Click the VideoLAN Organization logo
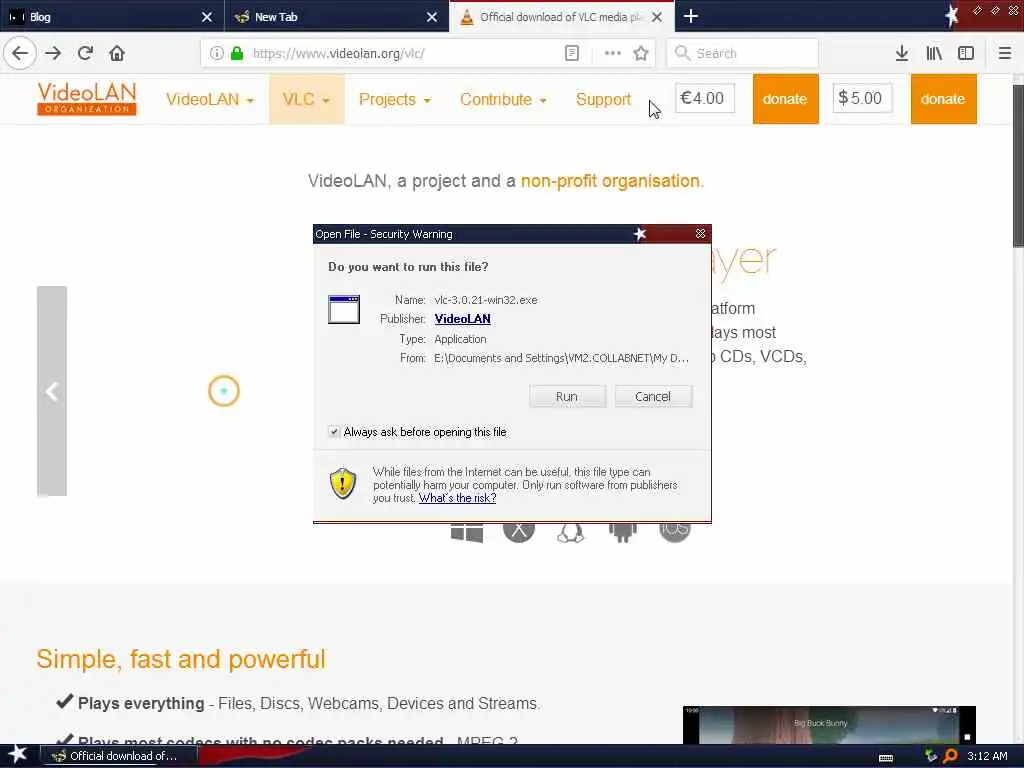Image resolution: width=1024 pixels, height=768 pixels. click(87, 99)
